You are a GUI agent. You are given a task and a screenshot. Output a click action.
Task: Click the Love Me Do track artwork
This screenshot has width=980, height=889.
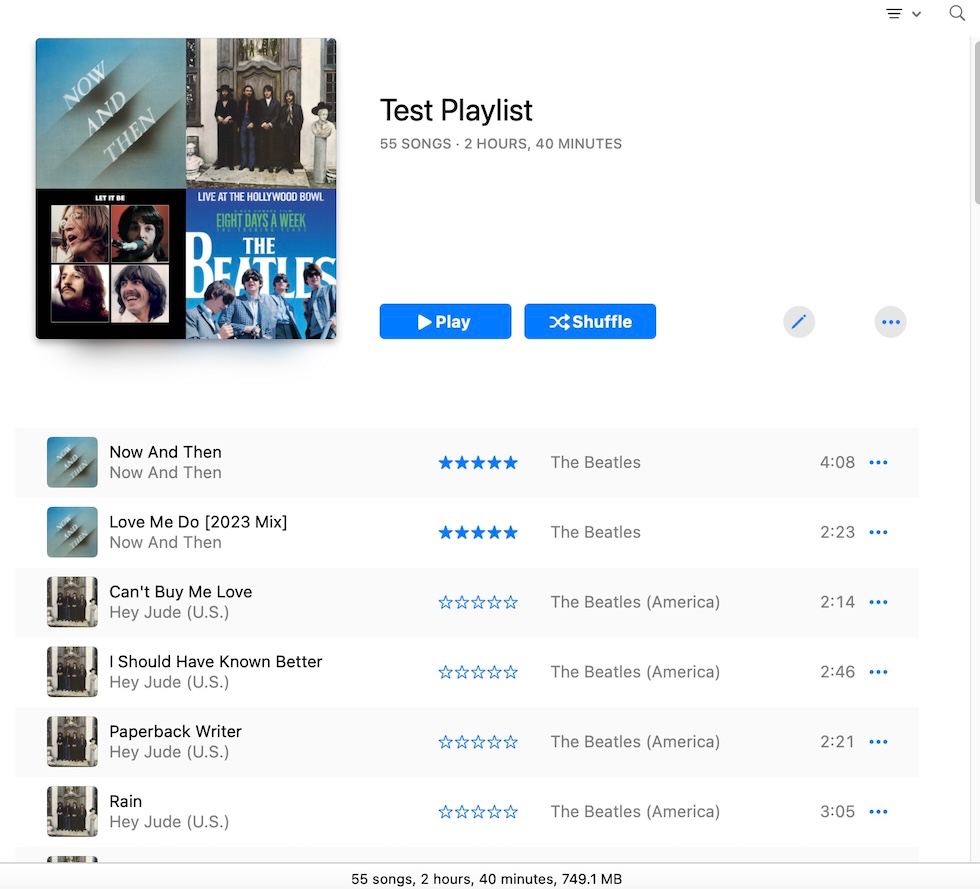(x=72, y=532)
